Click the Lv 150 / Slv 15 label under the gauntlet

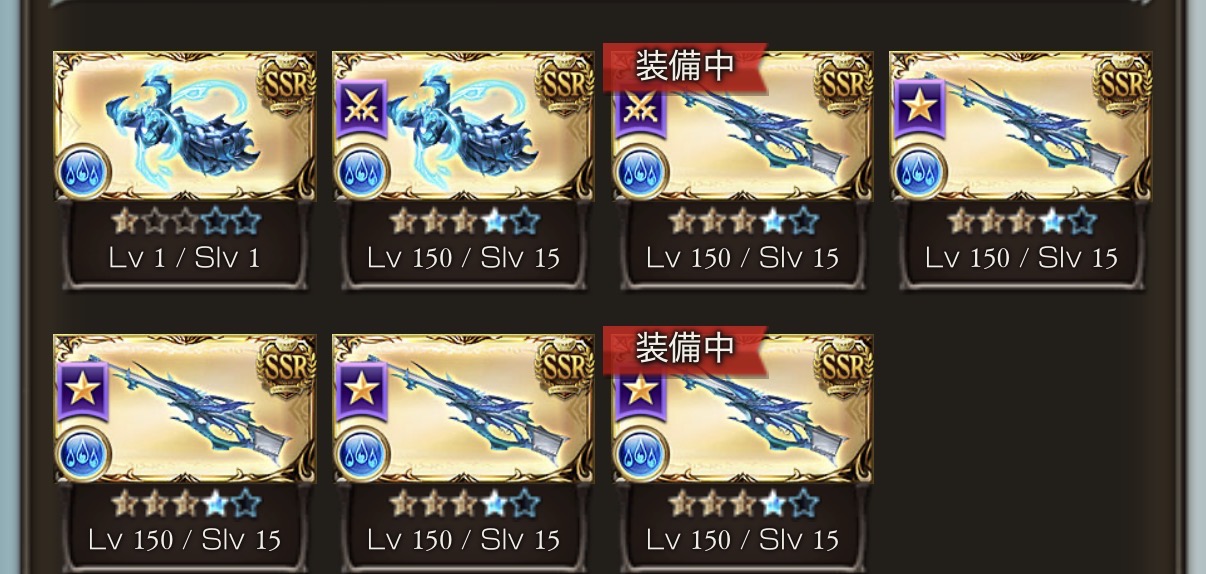click(x=463, y=258)
